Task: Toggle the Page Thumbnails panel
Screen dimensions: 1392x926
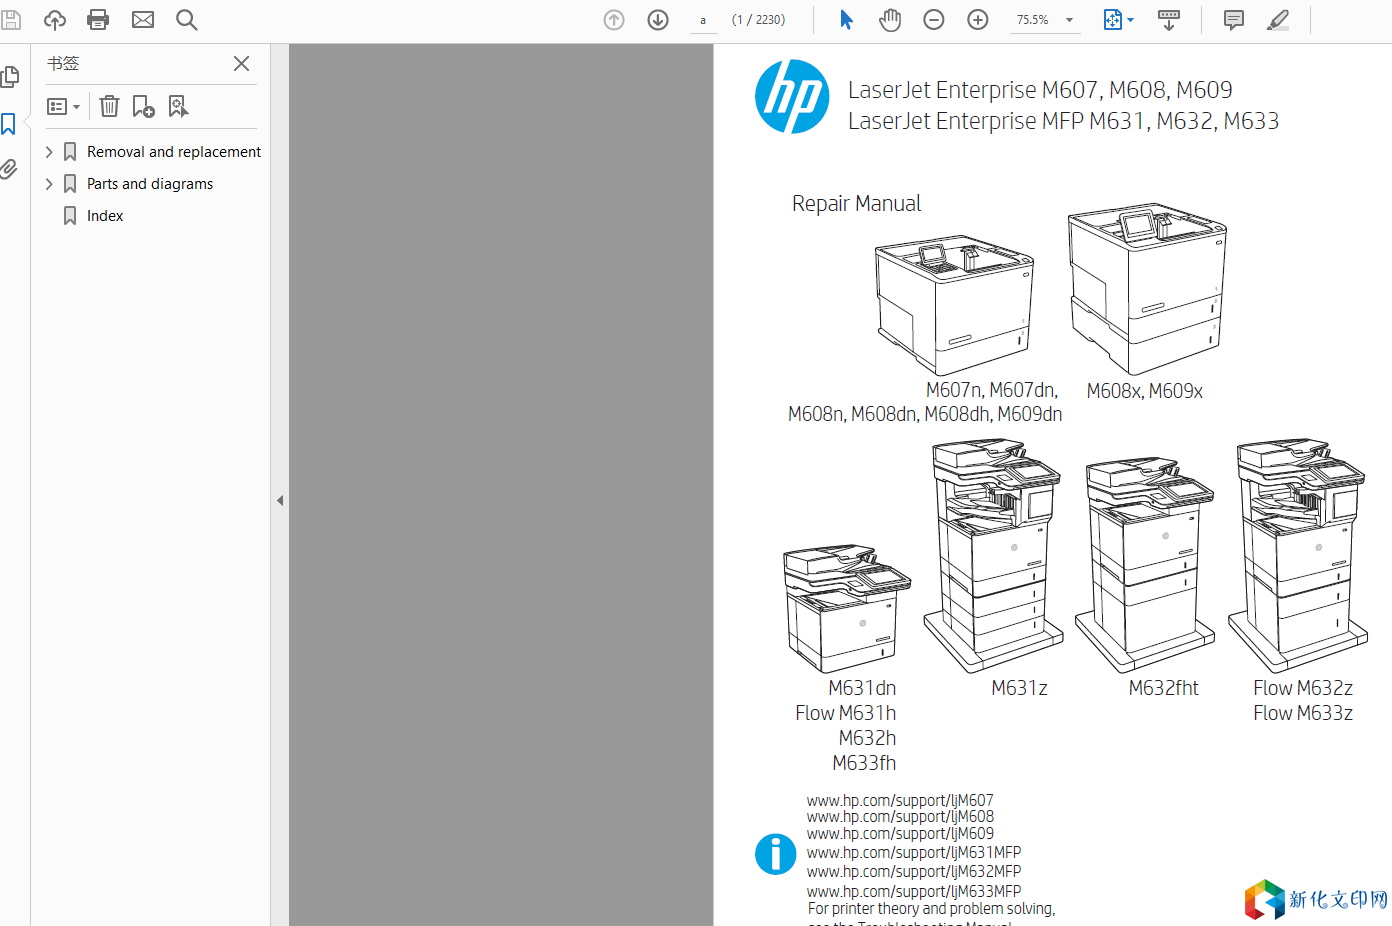Action: point(10,77)
